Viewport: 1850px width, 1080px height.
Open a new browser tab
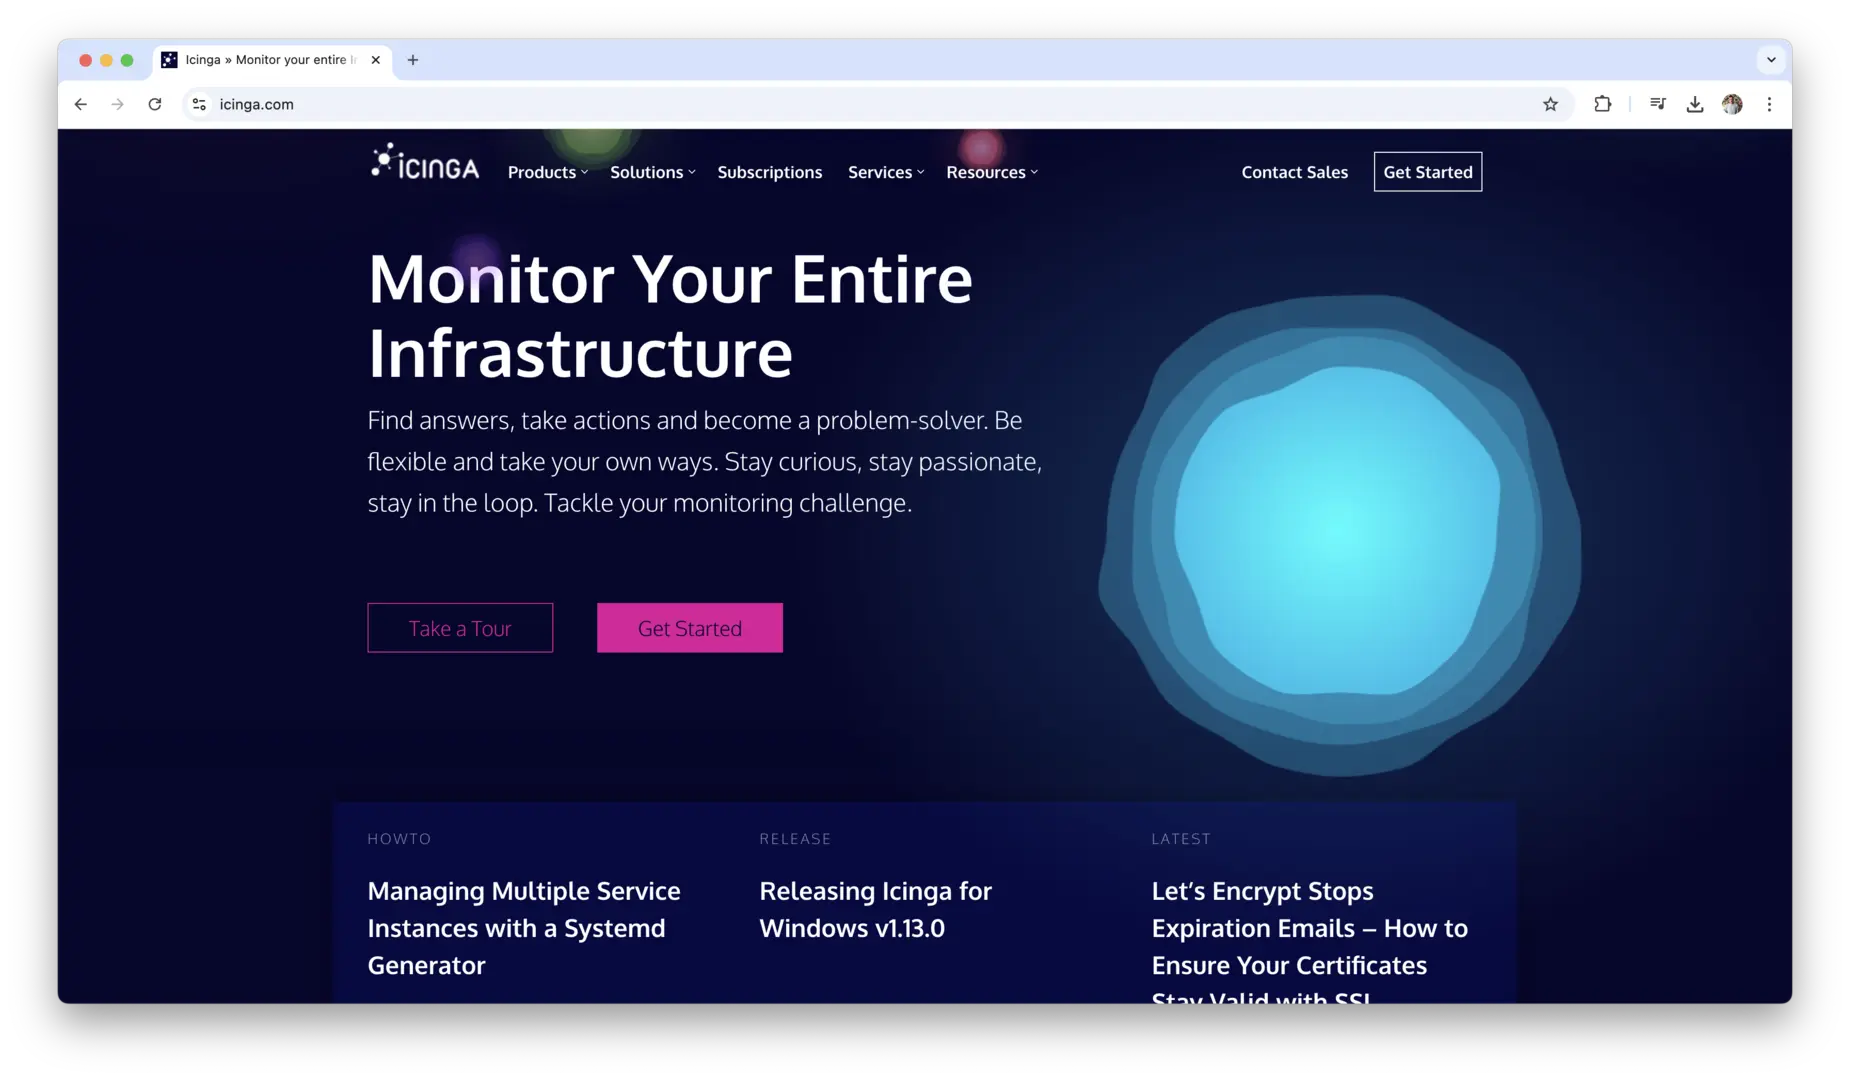pos(413,60)
